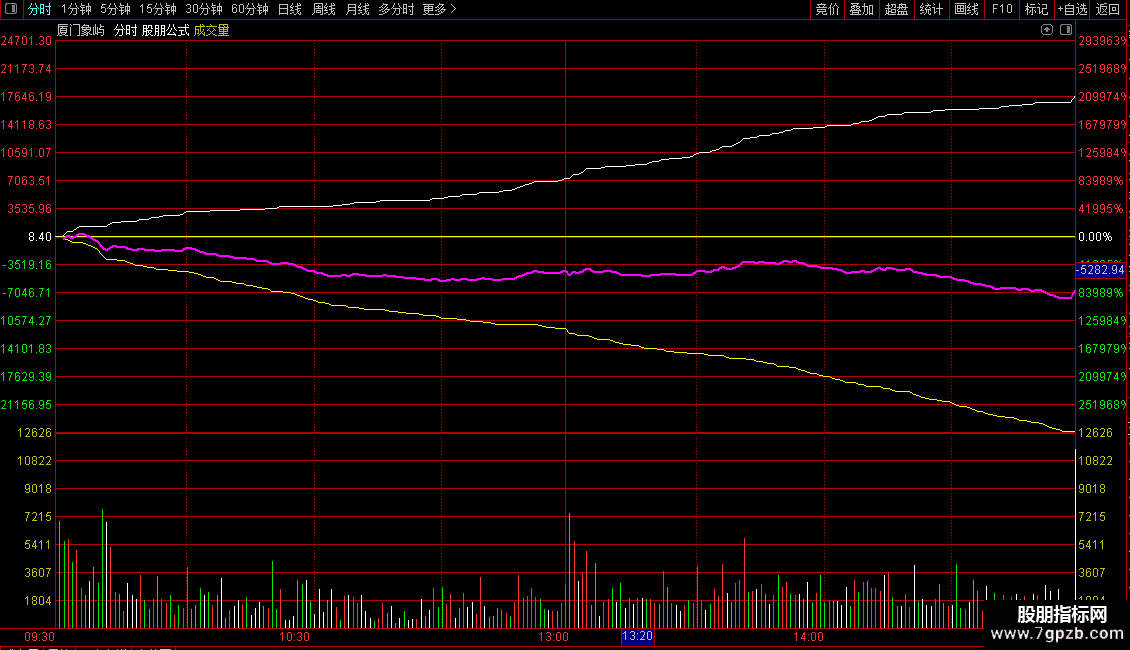
Task: Open the 多分时 multi-day view
Action: [396, 9]
